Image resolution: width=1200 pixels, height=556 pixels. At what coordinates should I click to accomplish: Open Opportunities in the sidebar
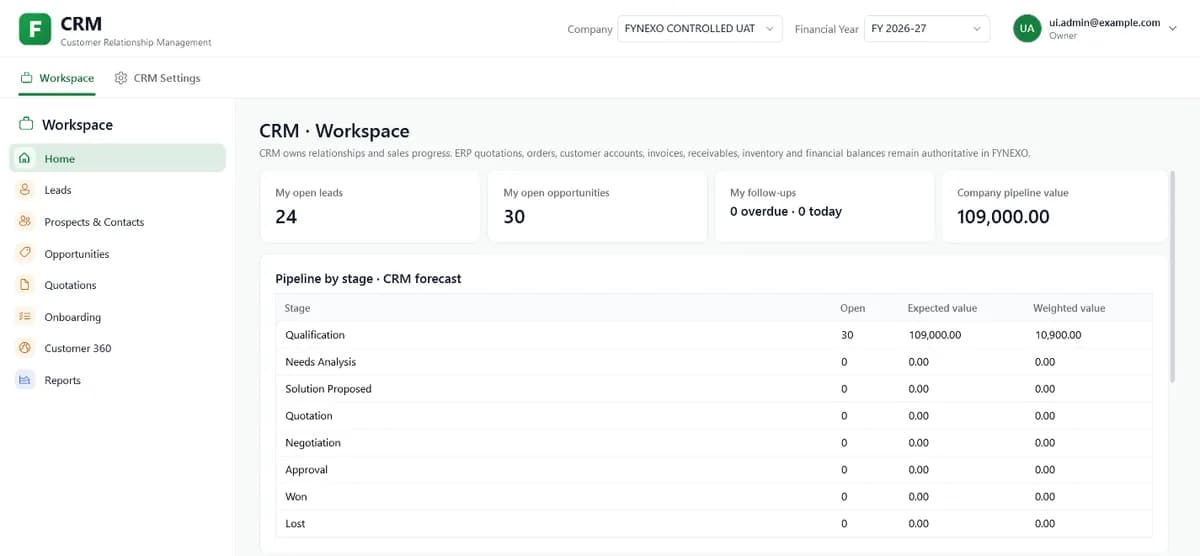[x=118, y=254]
